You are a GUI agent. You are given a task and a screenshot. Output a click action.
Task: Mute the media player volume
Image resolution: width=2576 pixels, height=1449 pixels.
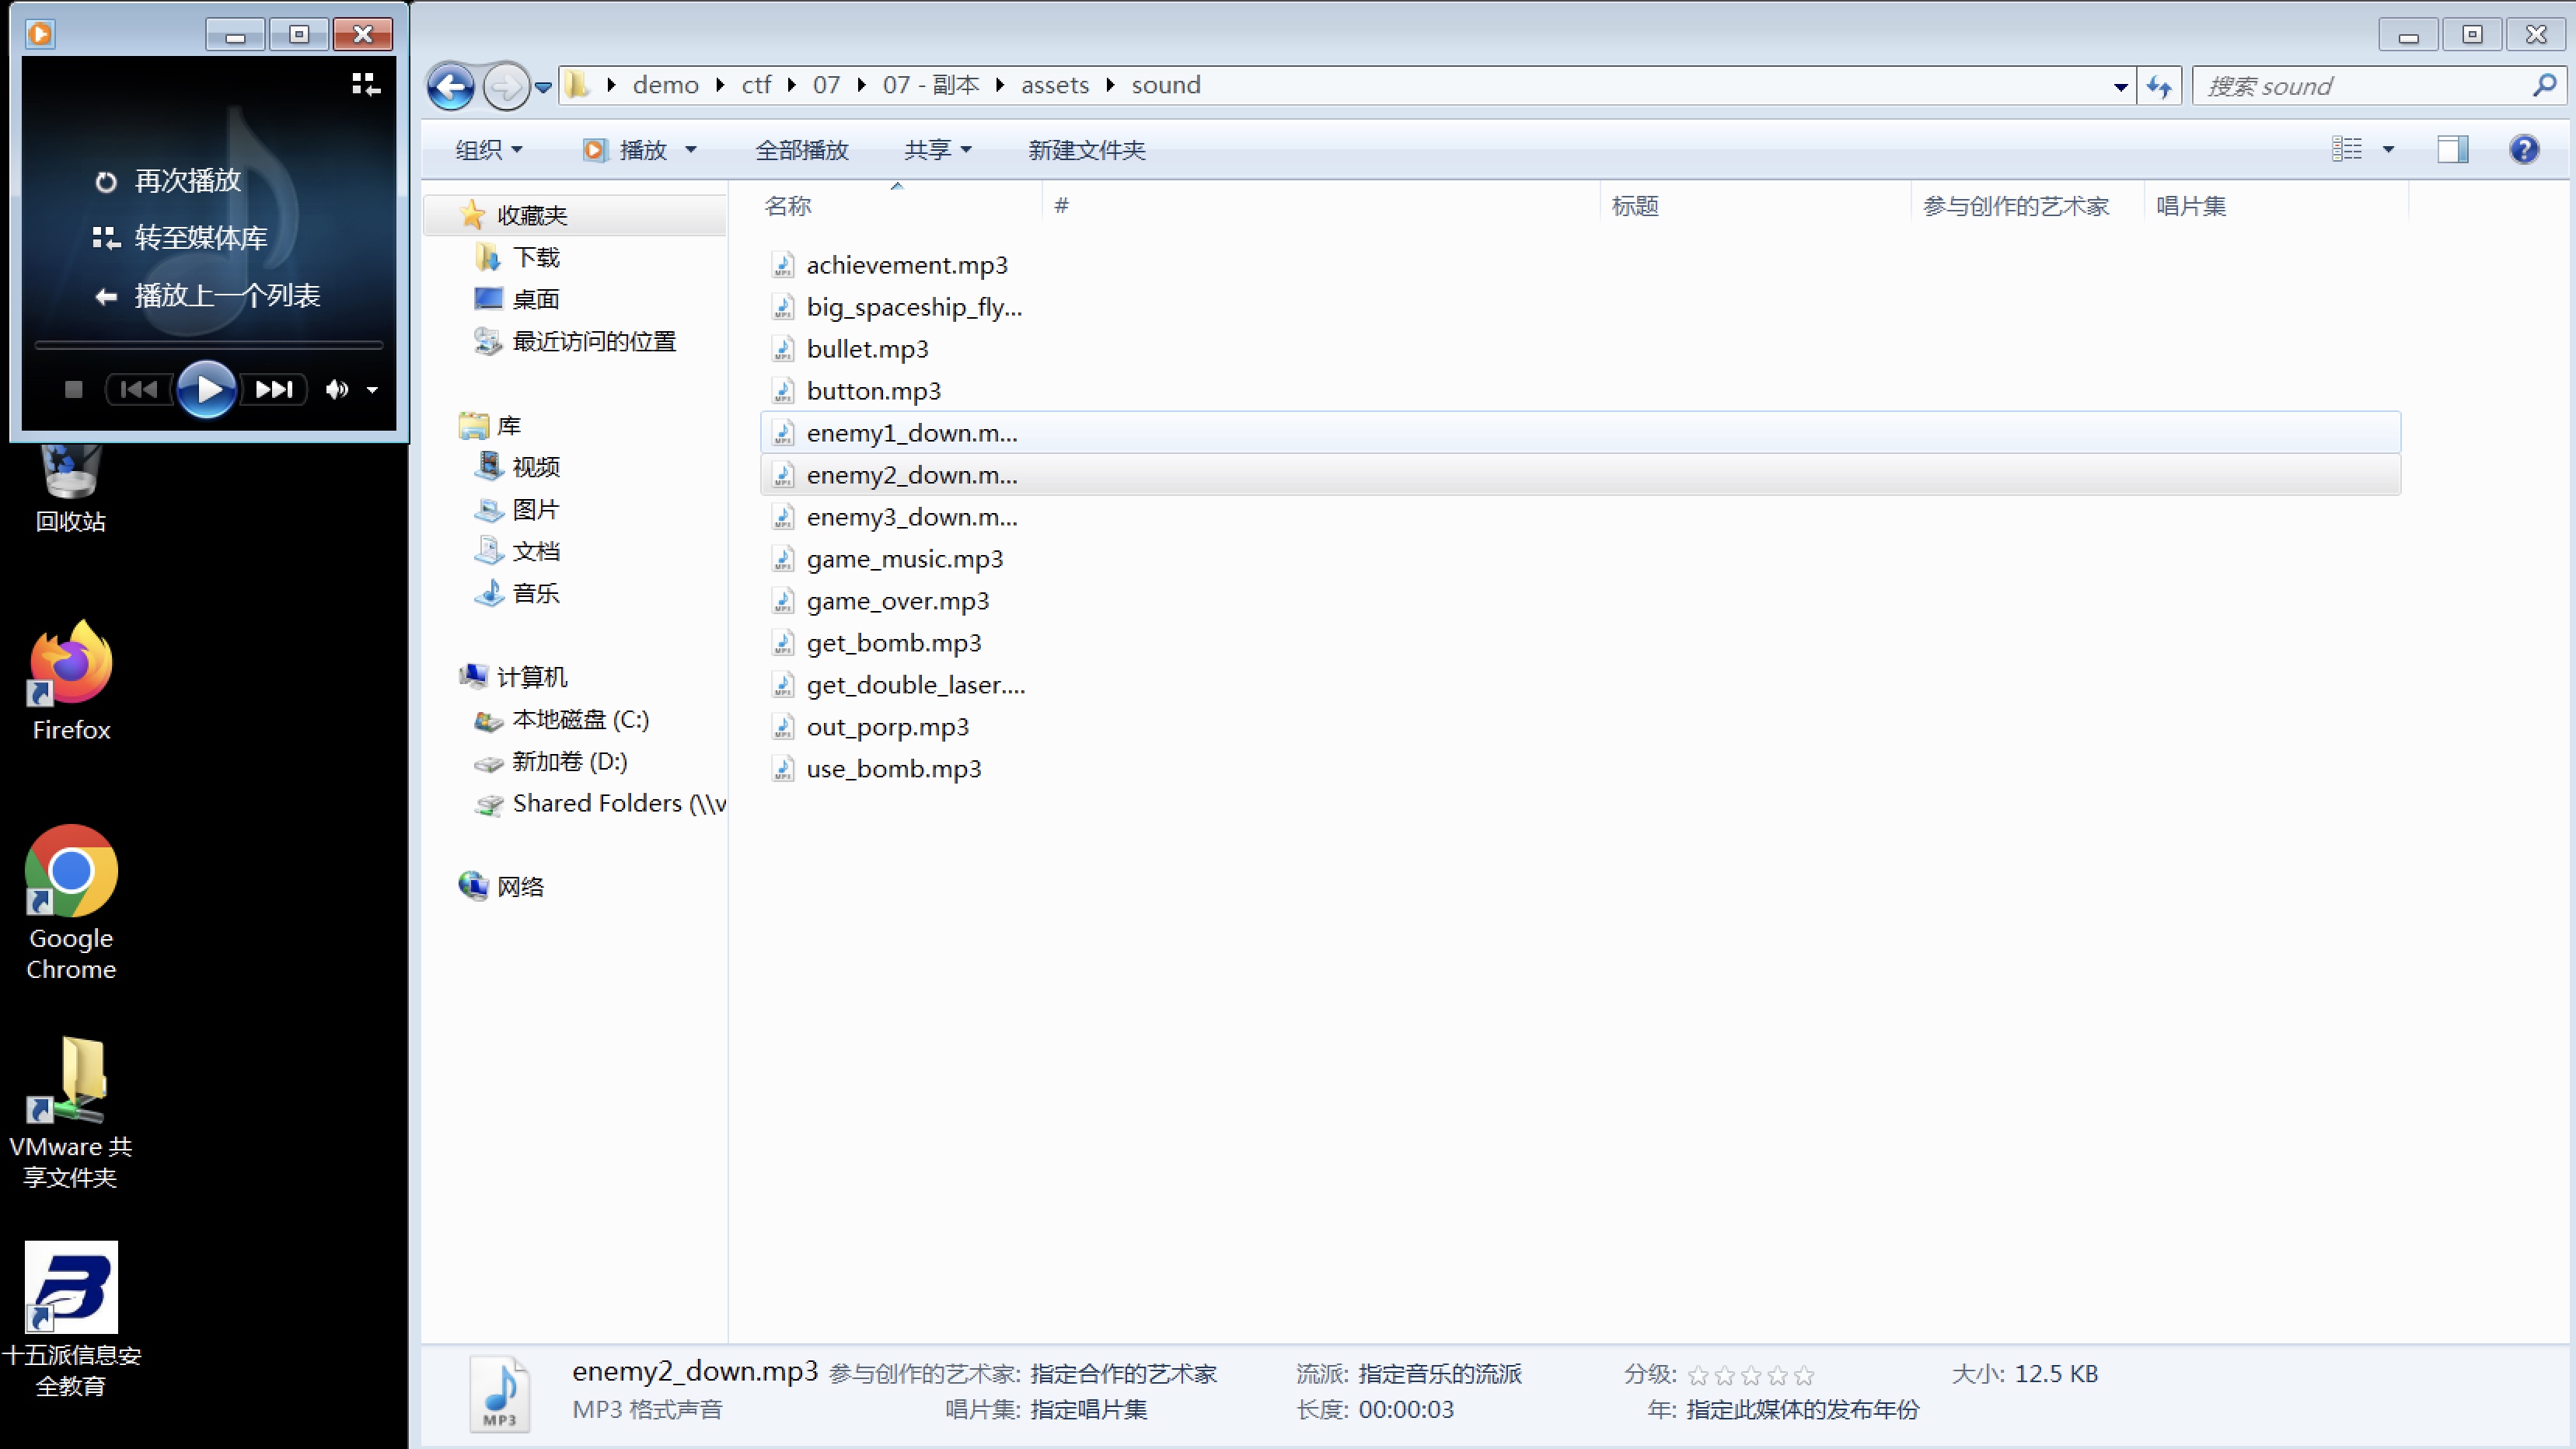336,389
